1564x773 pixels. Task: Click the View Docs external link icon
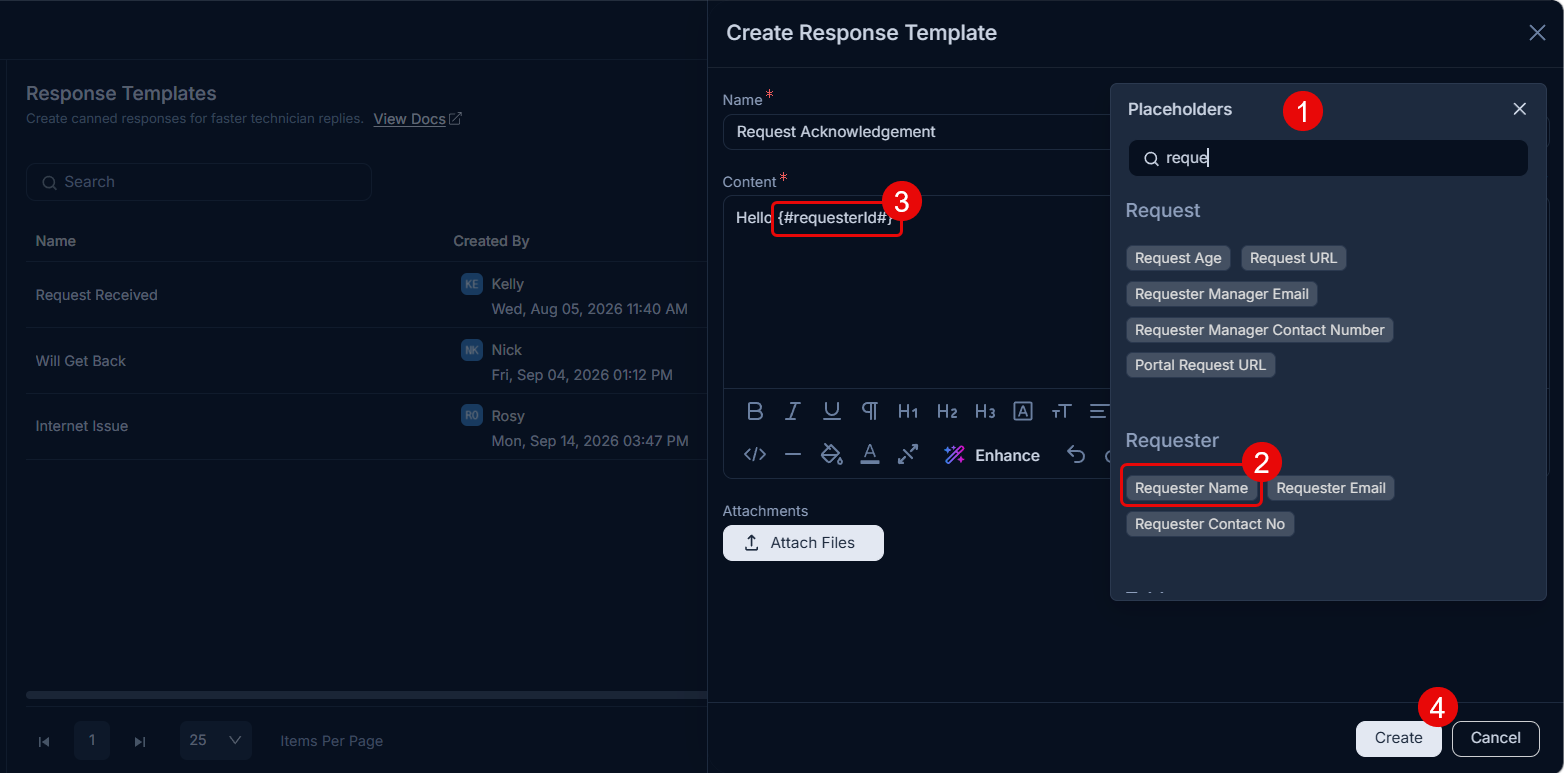pos(455,119)
